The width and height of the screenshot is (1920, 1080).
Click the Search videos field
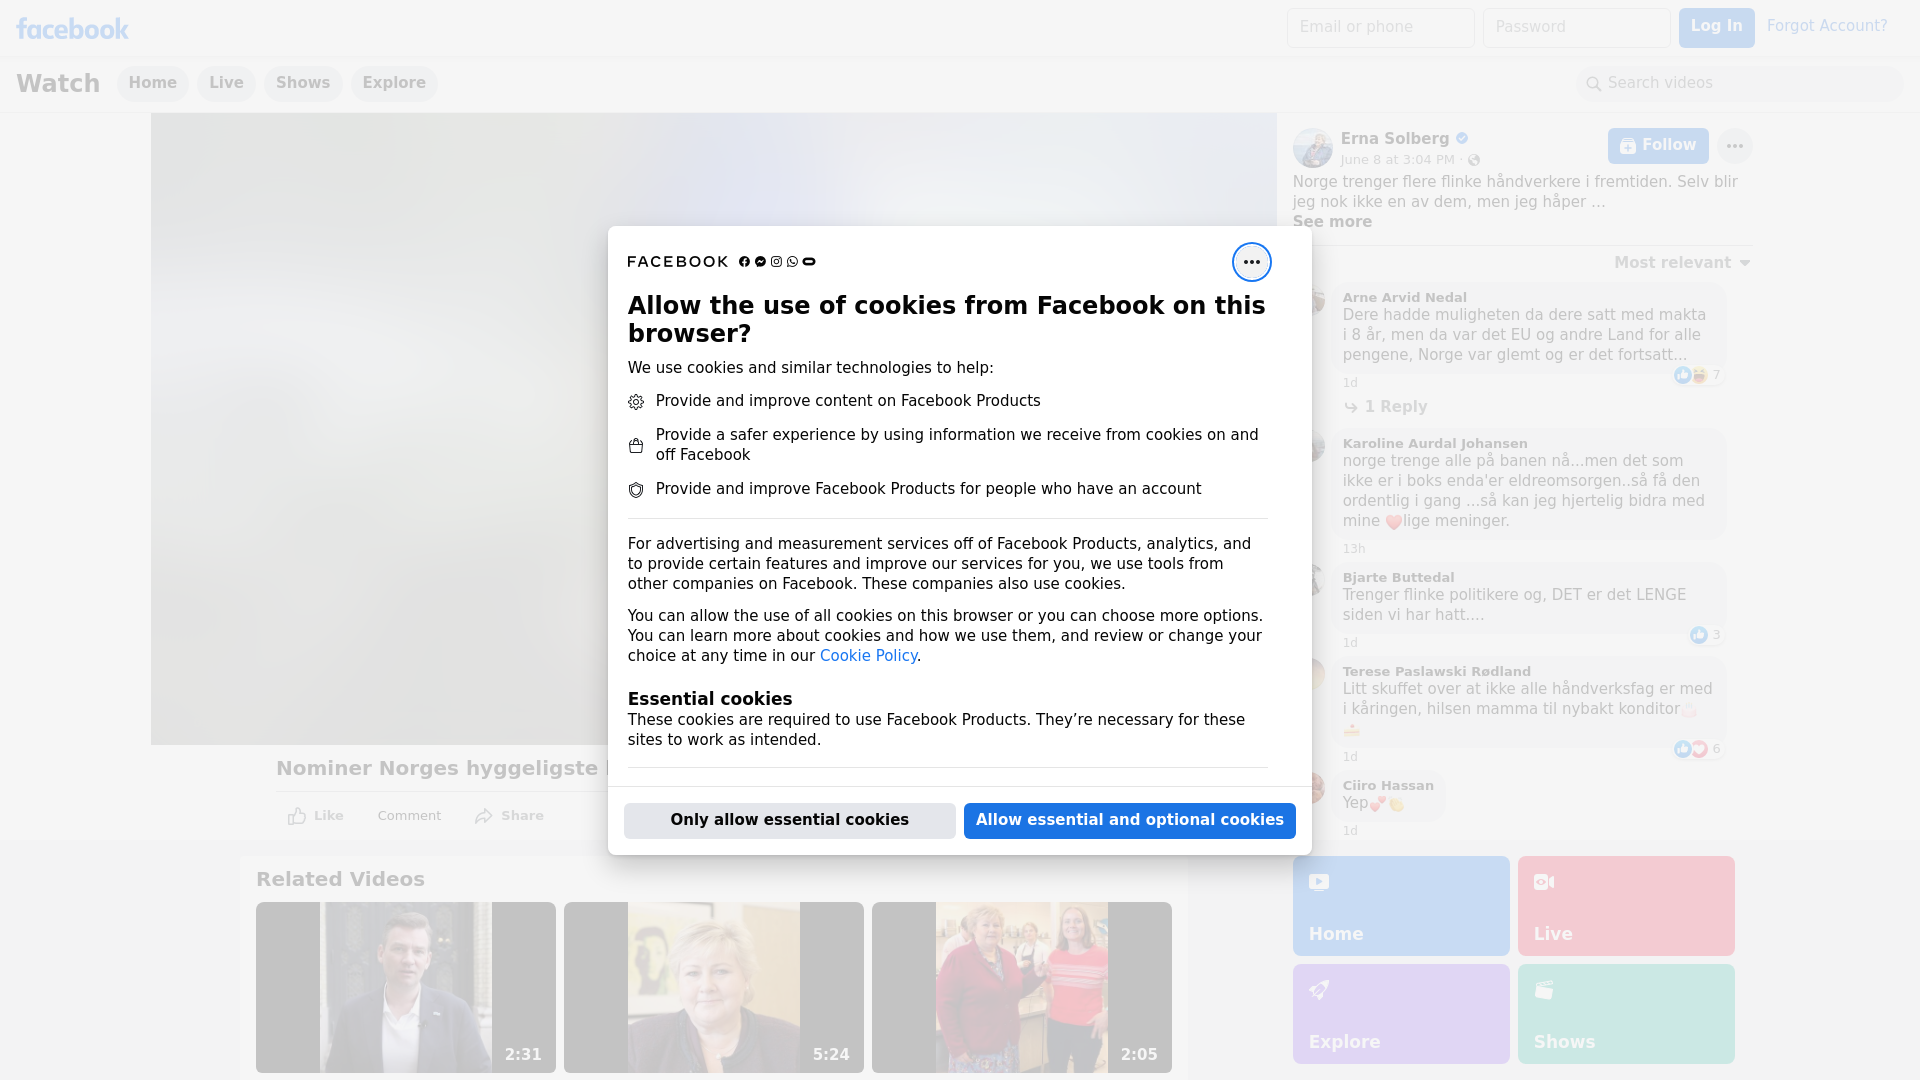[x=1740, y=83]
